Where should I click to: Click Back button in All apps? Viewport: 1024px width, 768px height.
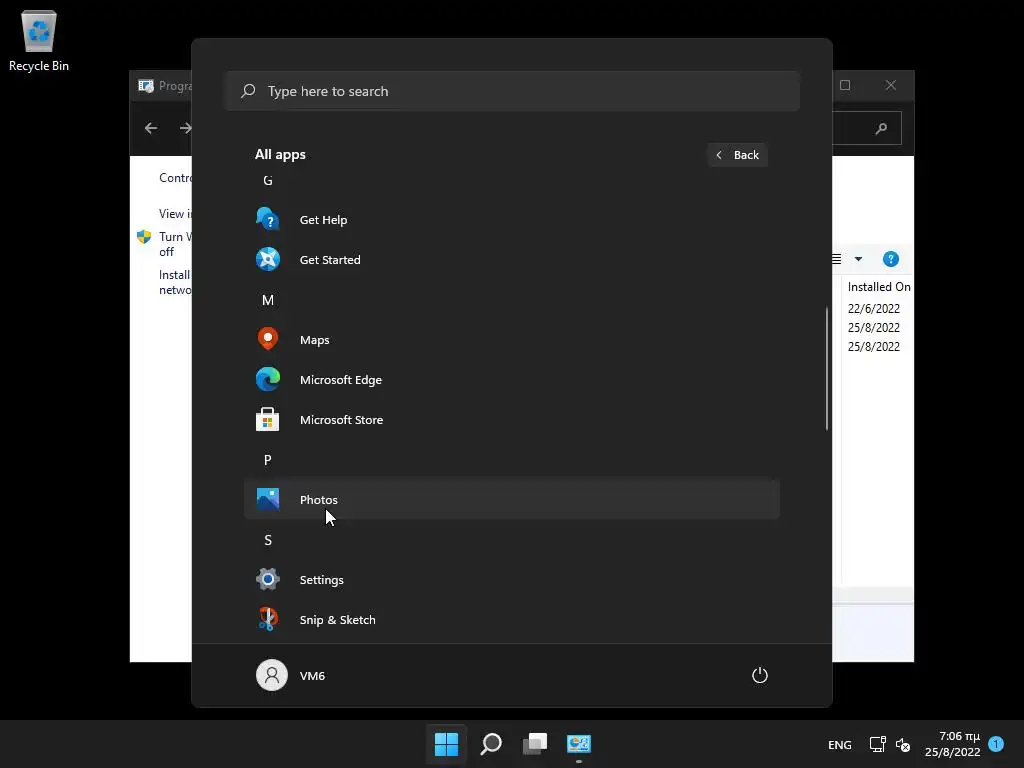tap(737, 155)
